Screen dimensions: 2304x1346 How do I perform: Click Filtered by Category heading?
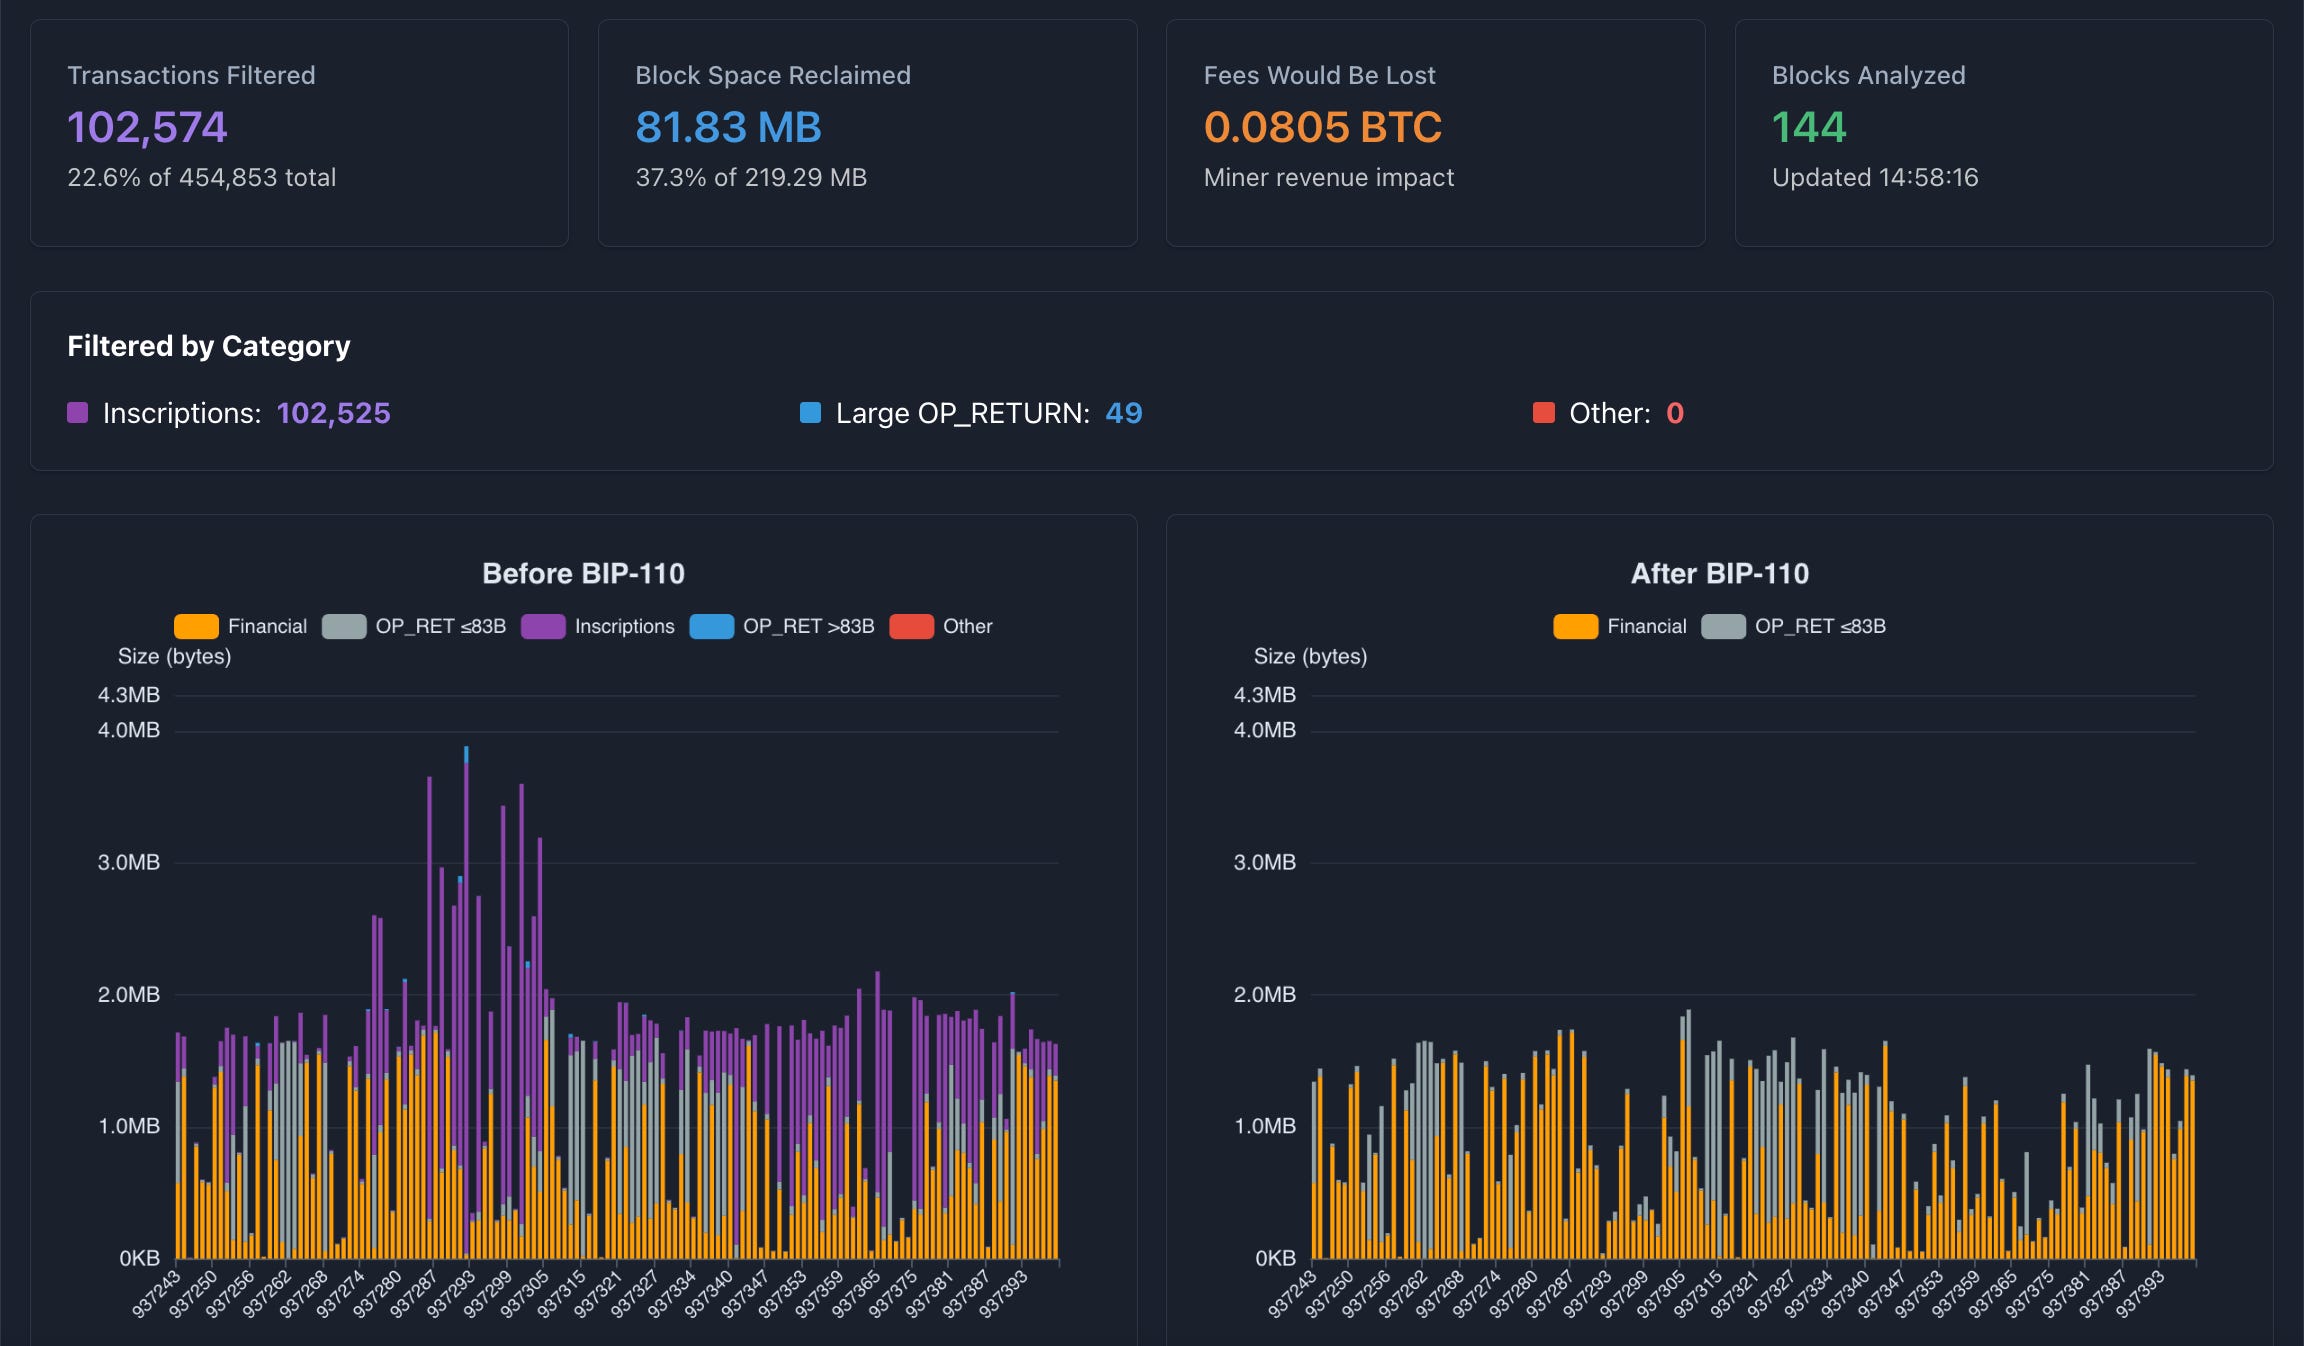pos(208,346)
